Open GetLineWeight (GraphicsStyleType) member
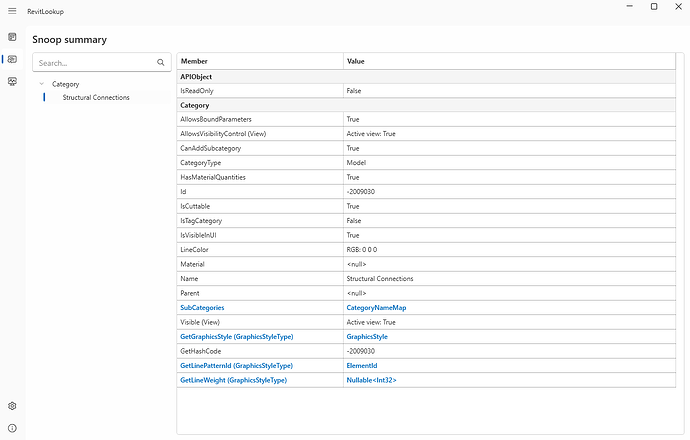The image size is (690, 440). (233, 380)
